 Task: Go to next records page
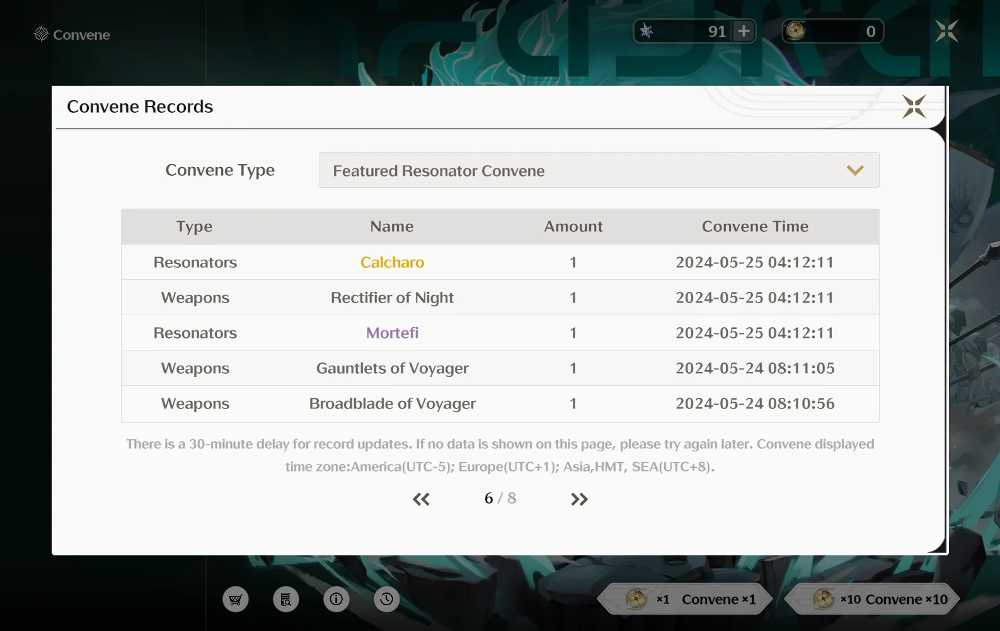(x=579, y=499)
